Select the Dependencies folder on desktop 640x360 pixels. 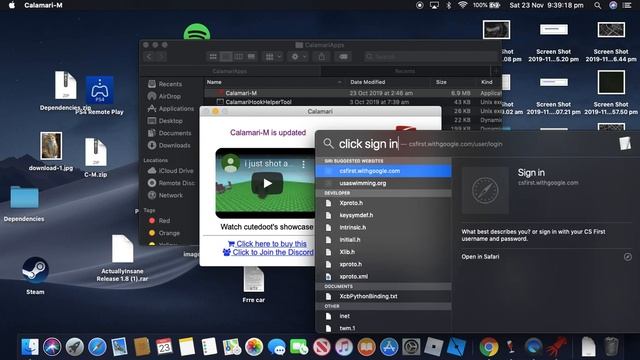pos(24,197)
